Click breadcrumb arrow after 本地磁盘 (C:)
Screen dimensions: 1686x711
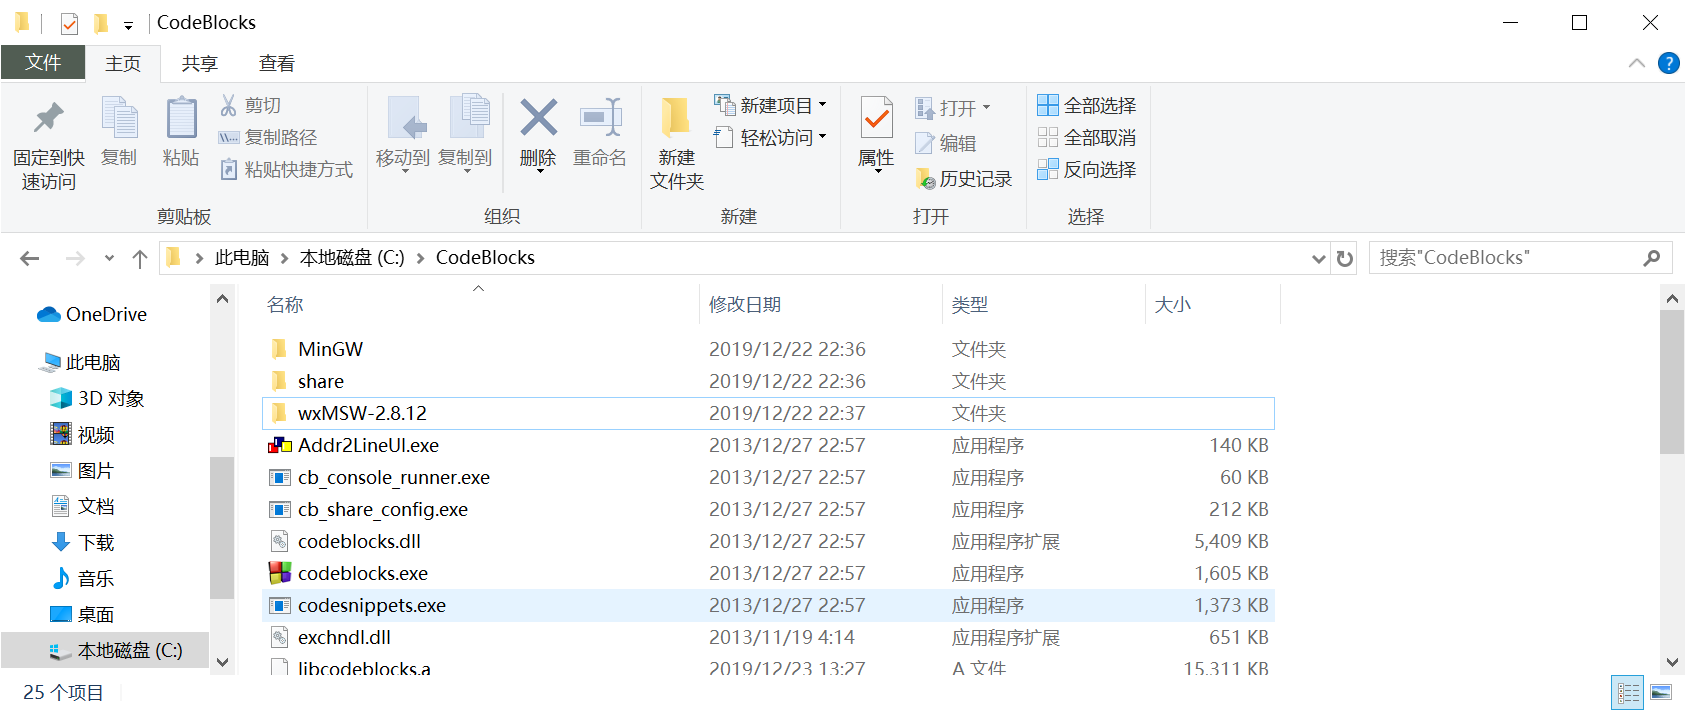point(421,258)
